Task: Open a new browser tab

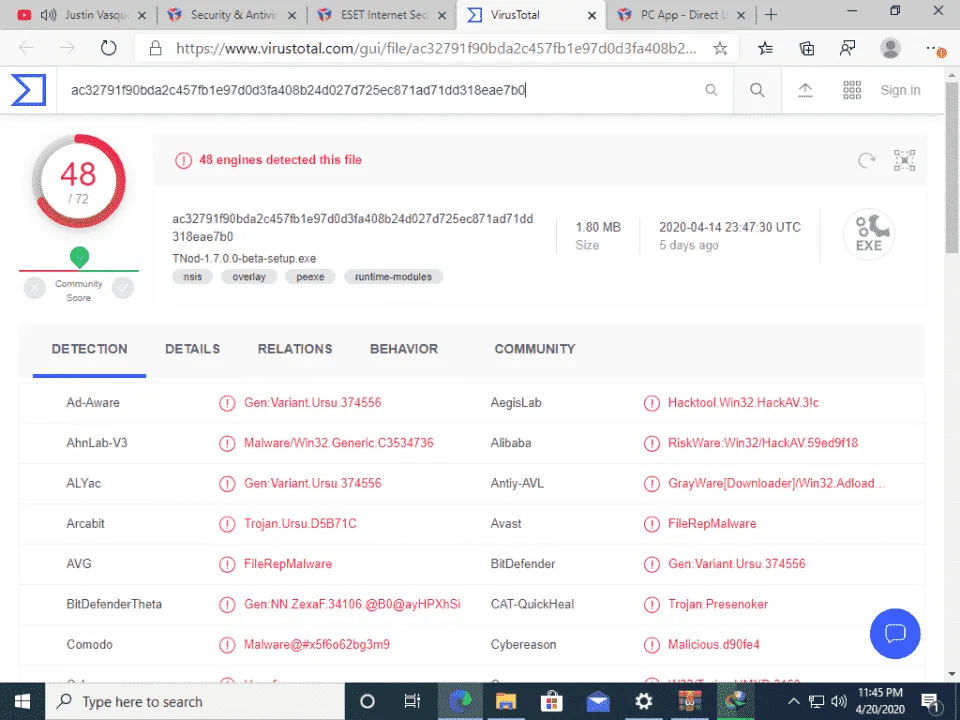Action: [x=771, y=15]
